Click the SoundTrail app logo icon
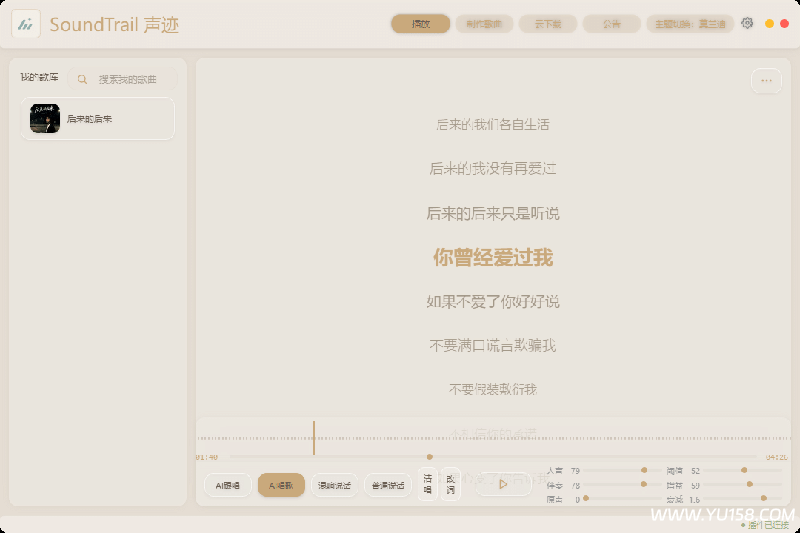The width and height of the screenshot is (800, 533). [x=26, y=25]
